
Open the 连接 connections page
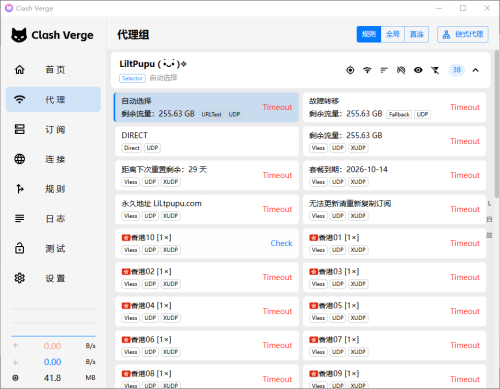(53, 159)
